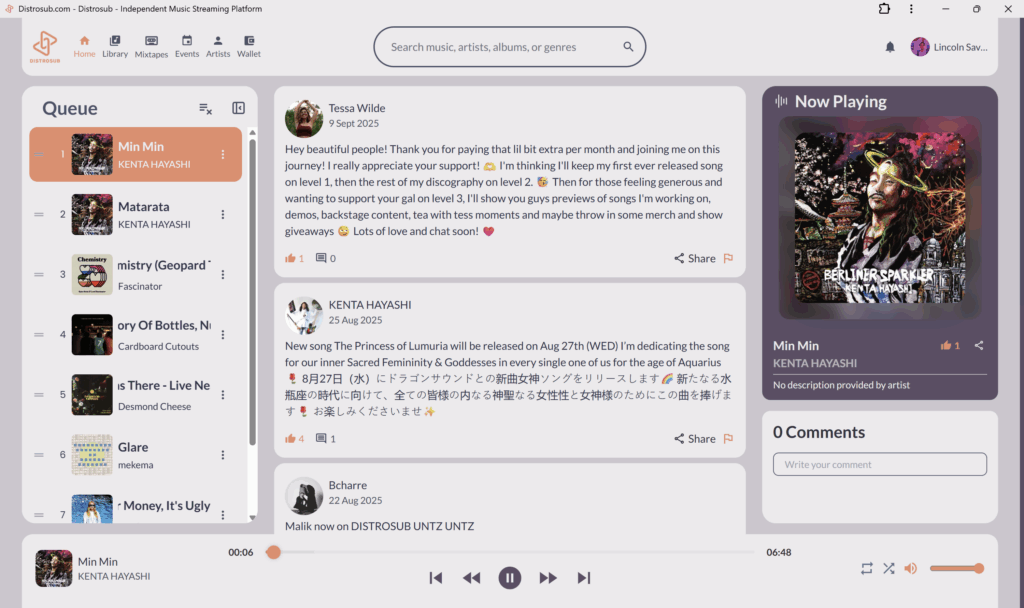Adjust the volume slider
Image resolution: width=1024 pixels, height=608 pixels.
click(954, 568)
